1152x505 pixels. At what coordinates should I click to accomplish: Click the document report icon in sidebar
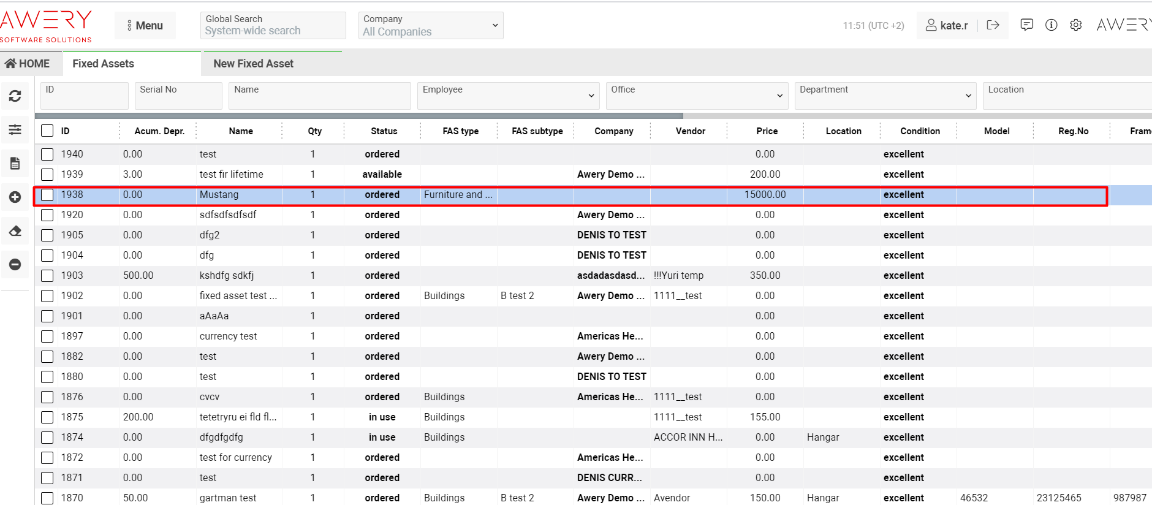(x=15, y=164)
